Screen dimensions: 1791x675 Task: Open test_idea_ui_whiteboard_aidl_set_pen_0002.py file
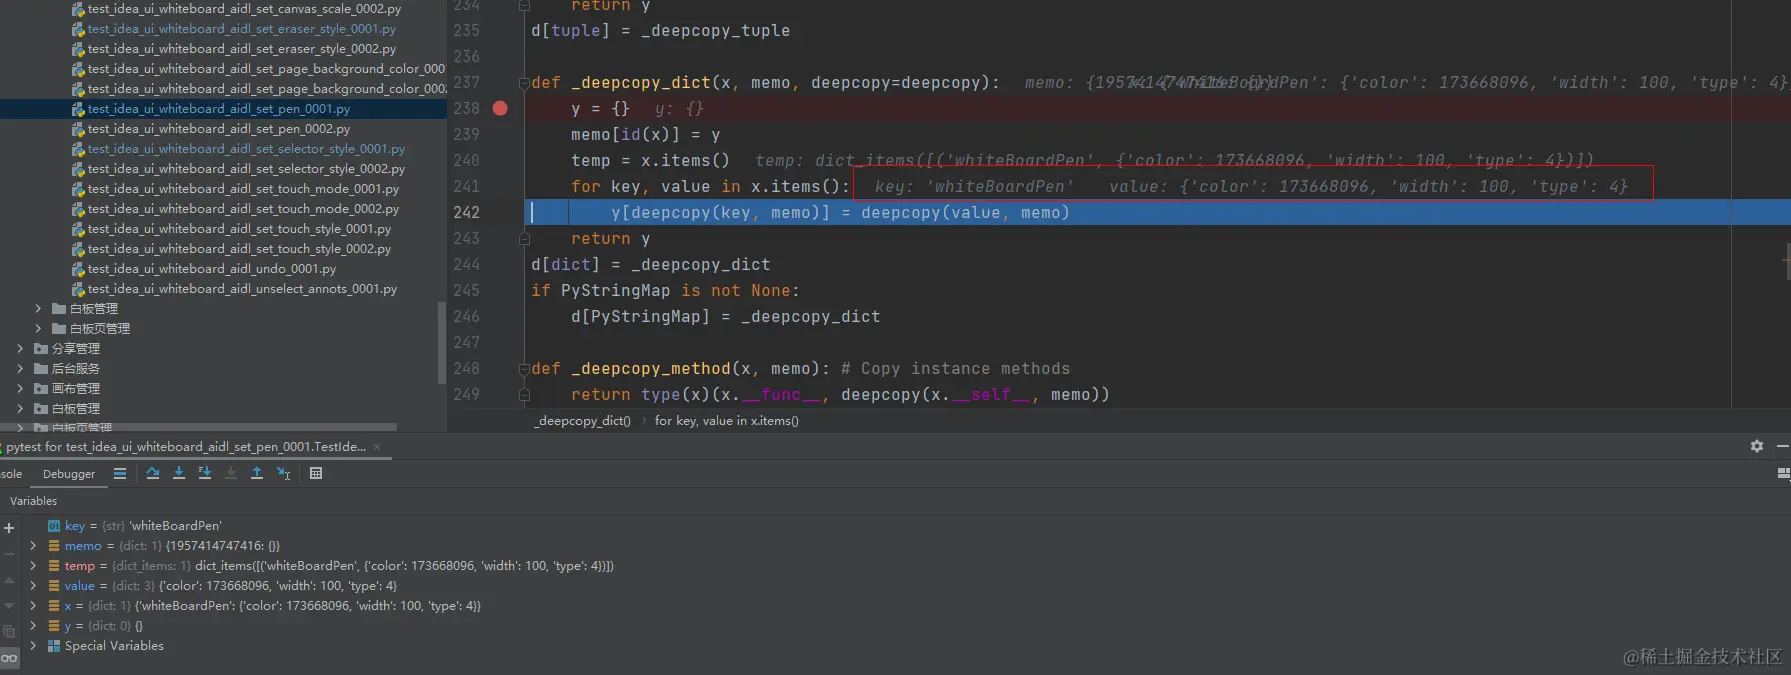coord(218,129)
